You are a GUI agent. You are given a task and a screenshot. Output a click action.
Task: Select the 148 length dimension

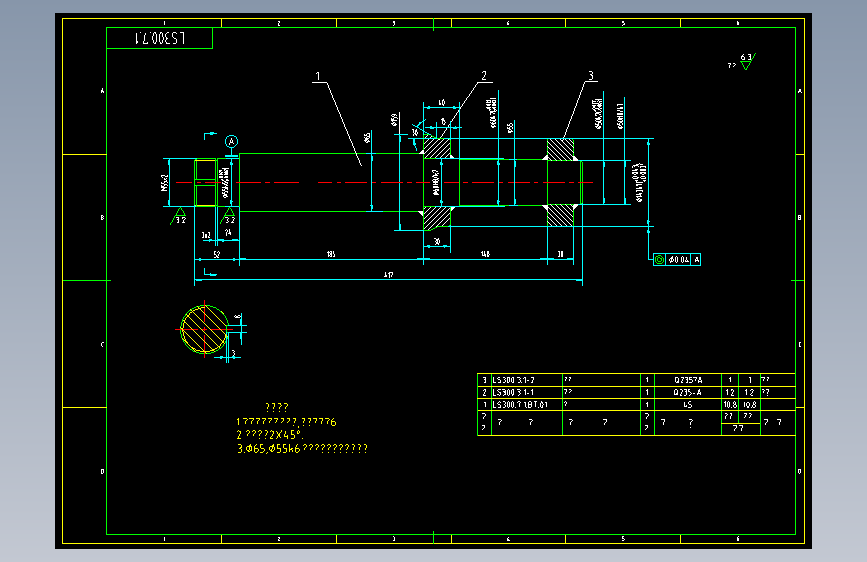pos(485,254)
